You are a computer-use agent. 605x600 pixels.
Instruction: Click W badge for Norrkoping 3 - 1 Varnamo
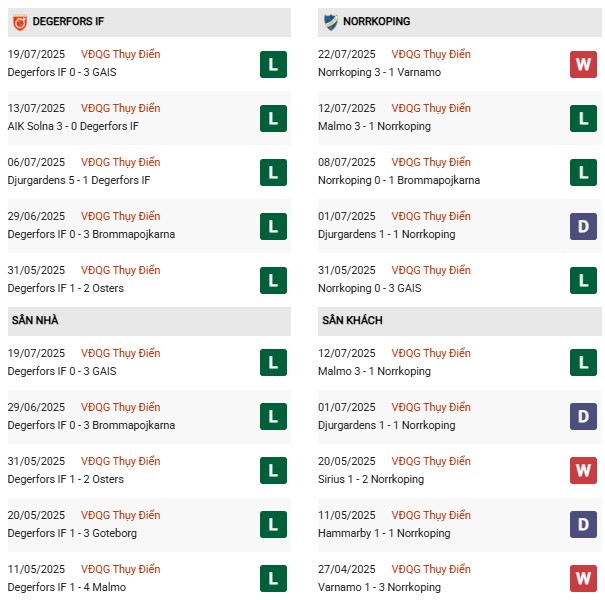pyautogui.click(x=583, y=64)
